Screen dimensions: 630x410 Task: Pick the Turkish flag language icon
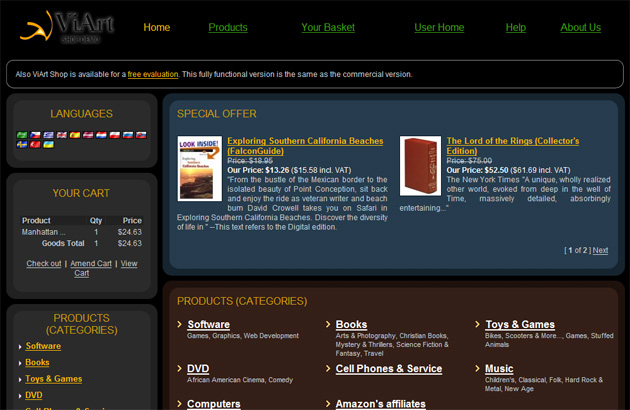point(35,144)
